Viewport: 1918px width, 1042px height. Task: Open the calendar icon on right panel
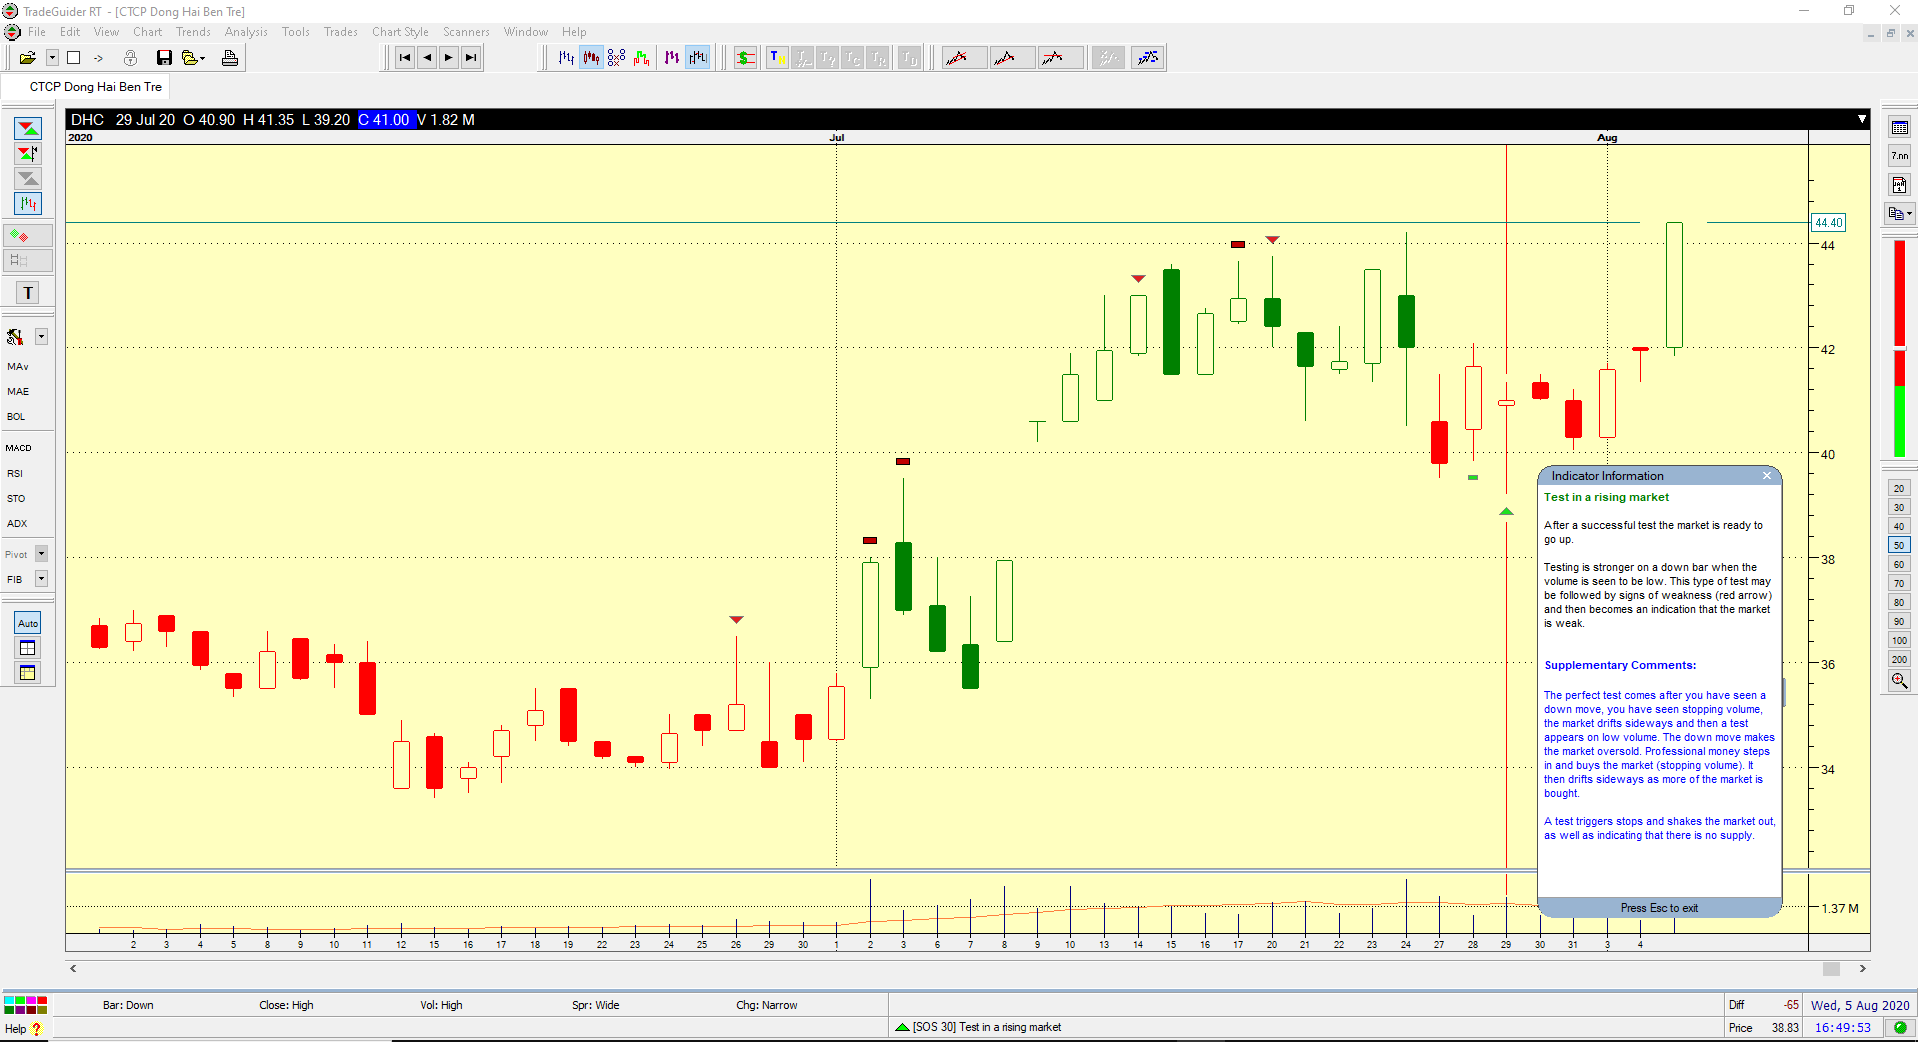coord(1899,128)
